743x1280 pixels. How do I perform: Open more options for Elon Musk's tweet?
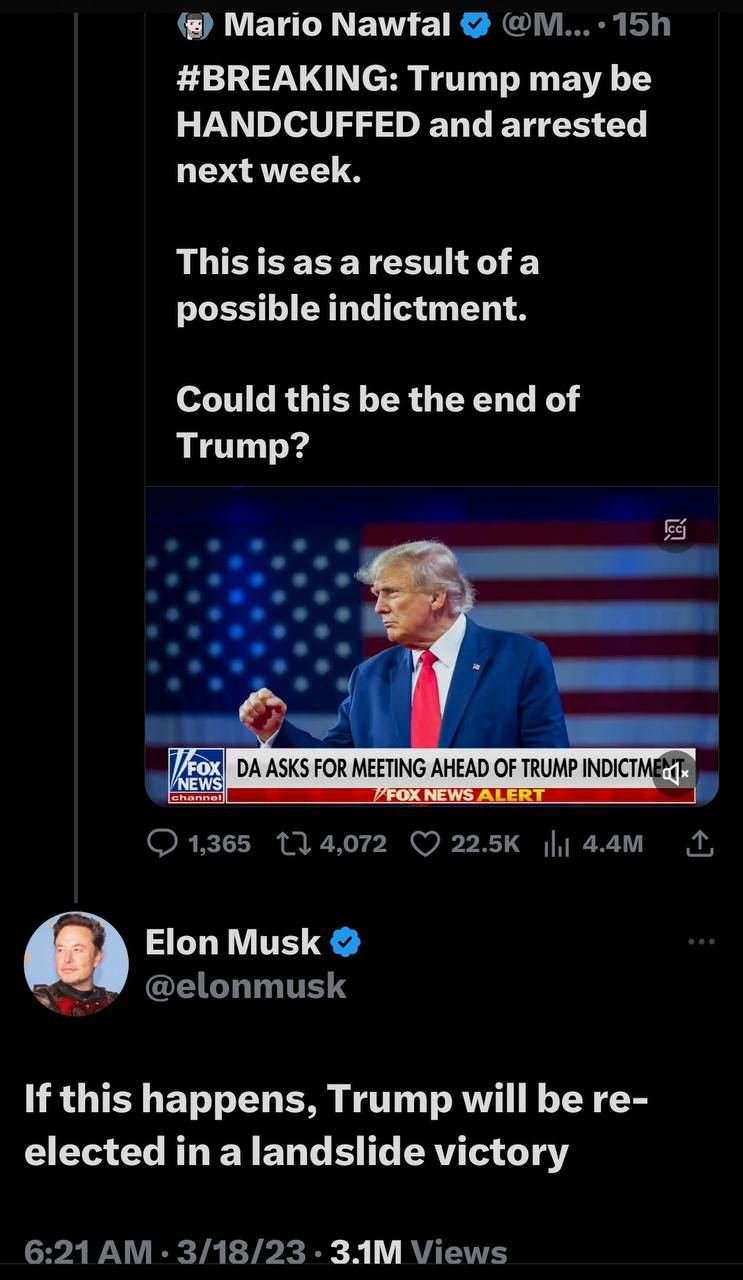pyautogui.click(x=701, y=941)
